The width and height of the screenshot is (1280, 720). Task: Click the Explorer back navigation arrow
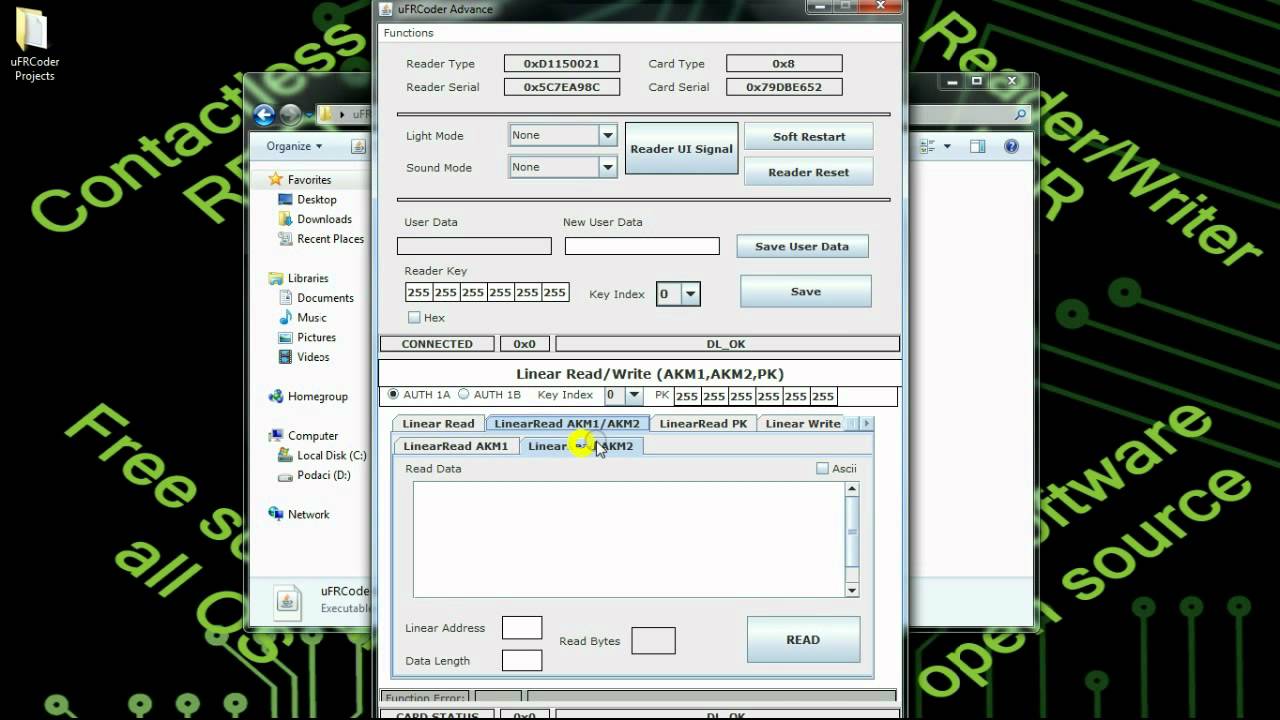pos(264,115)
